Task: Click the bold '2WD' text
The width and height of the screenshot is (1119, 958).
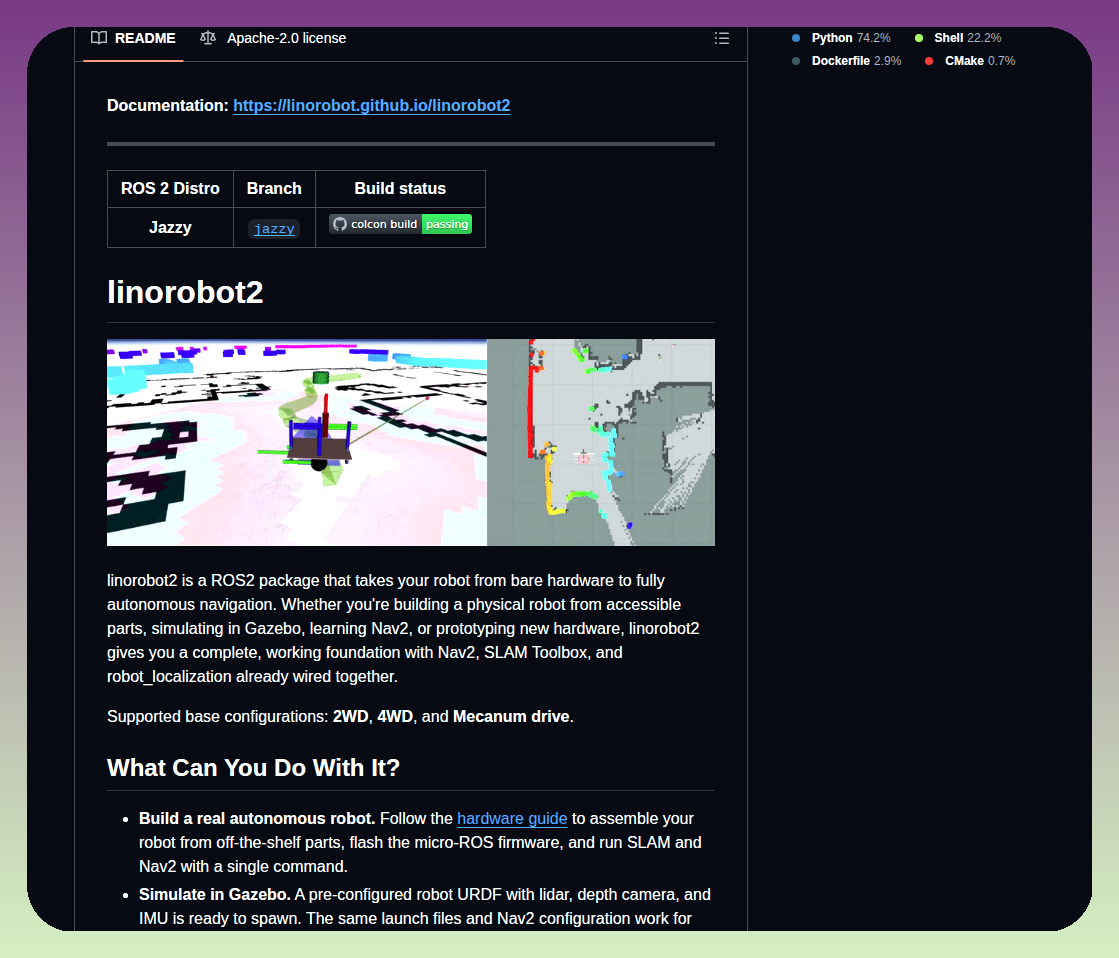Action: coord(350,717)
